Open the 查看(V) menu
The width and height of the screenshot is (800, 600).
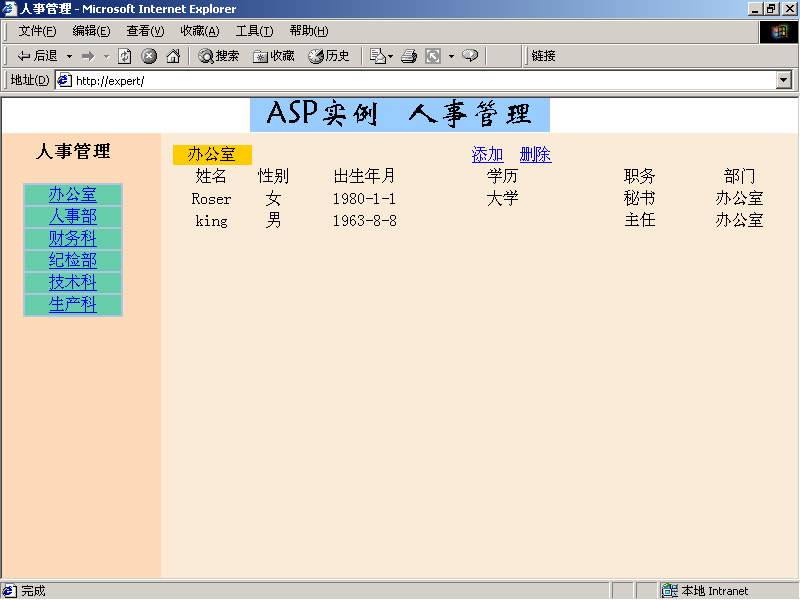click(145, 31)
